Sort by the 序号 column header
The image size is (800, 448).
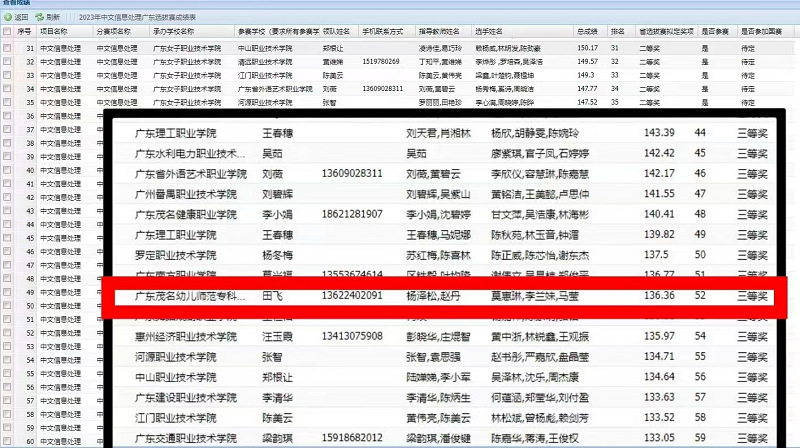point(24,32)
